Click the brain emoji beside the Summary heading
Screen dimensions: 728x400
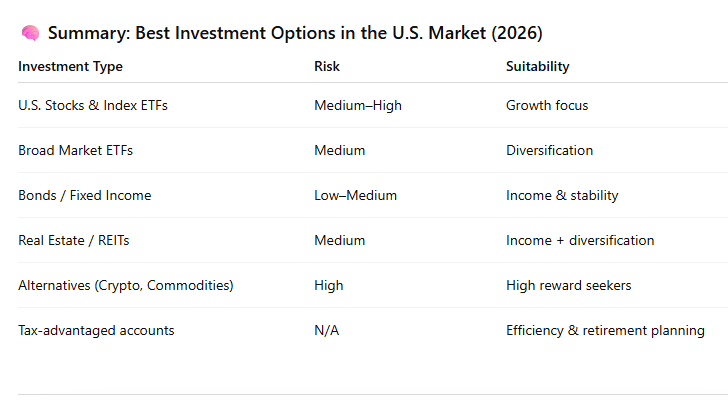click(x=28, y=34)
